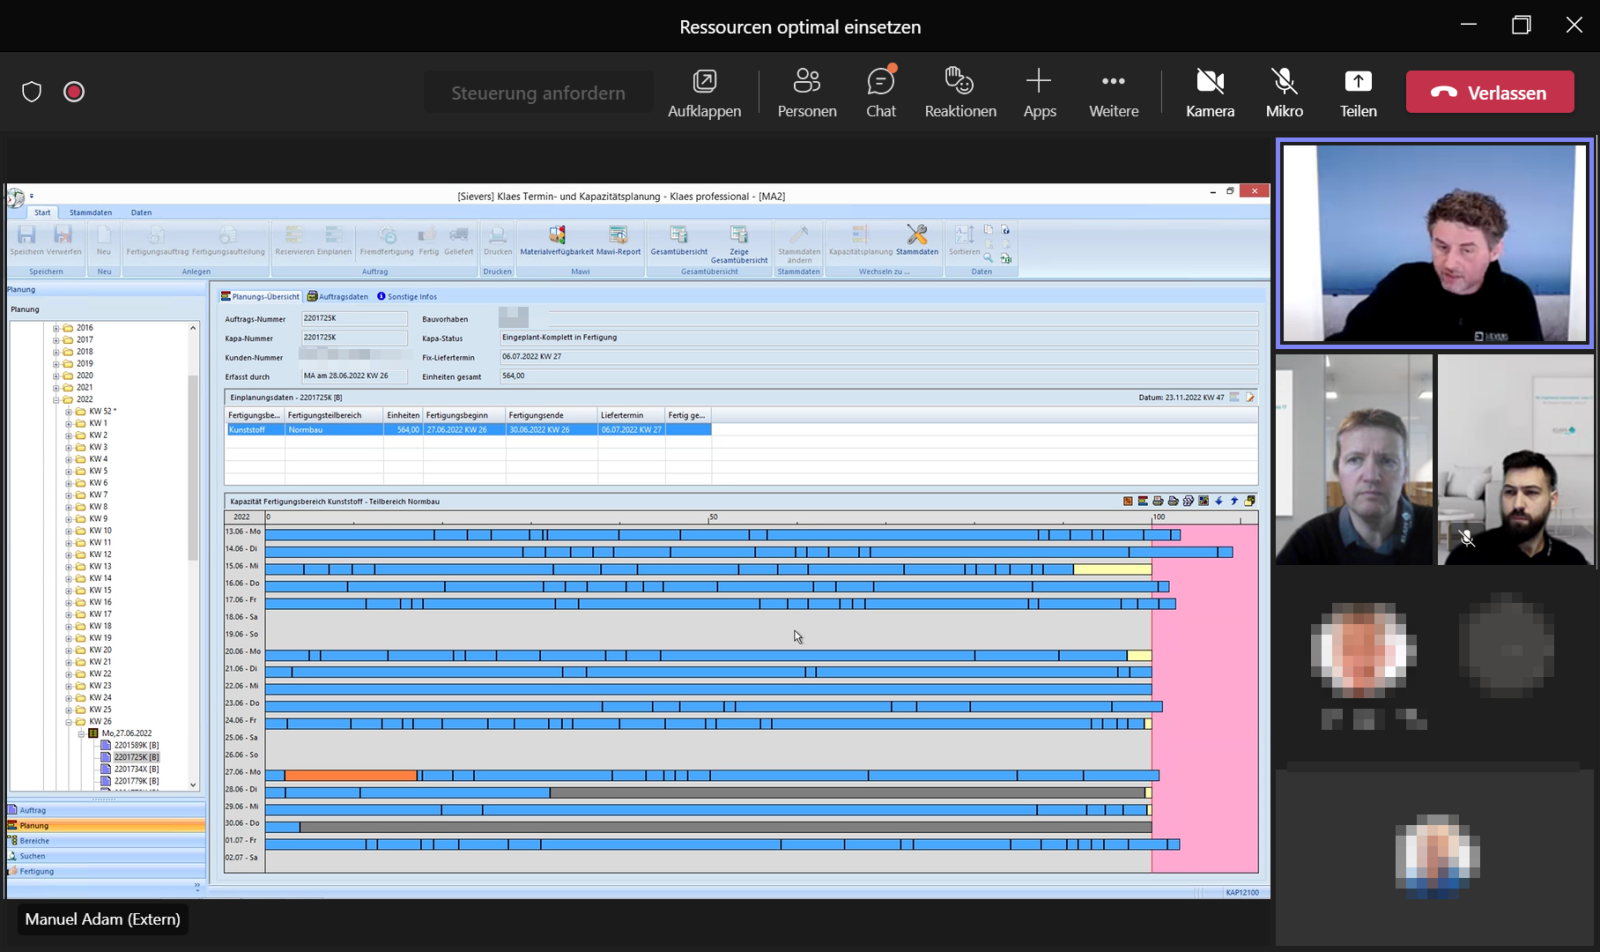Expand the 2021 year folder
This screenshot has height=952, width=1600.
click(x=56, y=388)
